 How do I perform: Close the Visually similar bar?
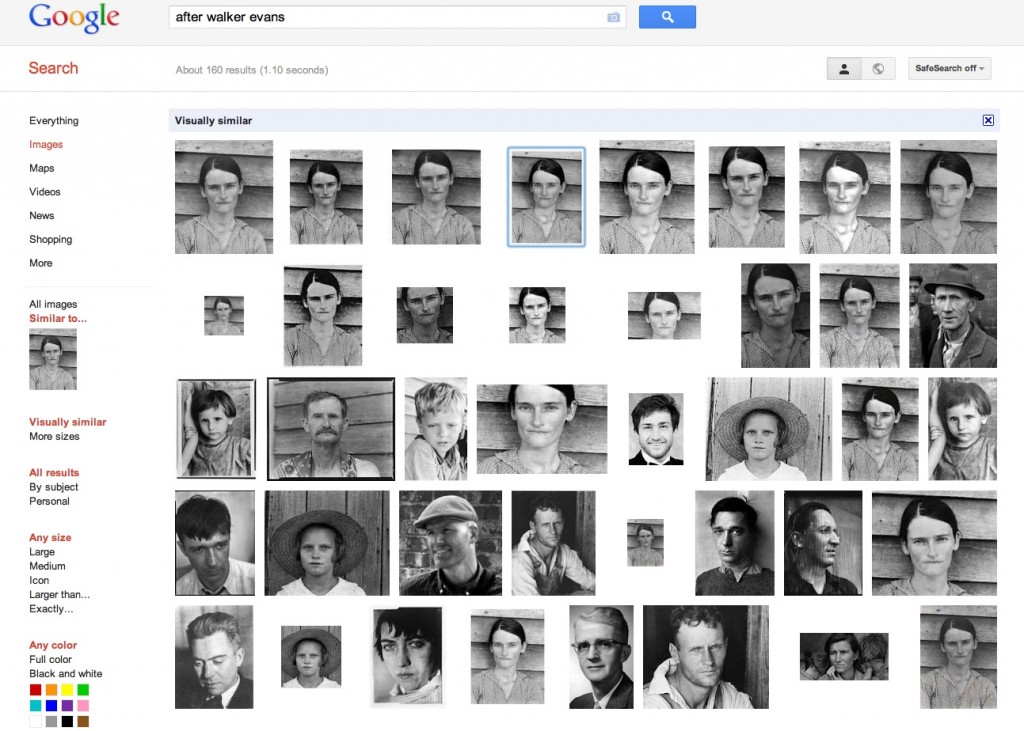coord(988,120)
